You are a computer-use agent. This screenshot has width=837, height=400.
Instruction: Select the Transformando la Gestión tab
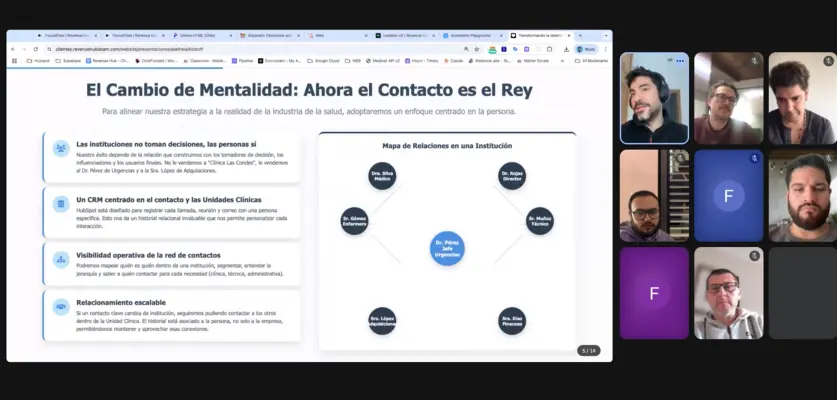[540, 35]
